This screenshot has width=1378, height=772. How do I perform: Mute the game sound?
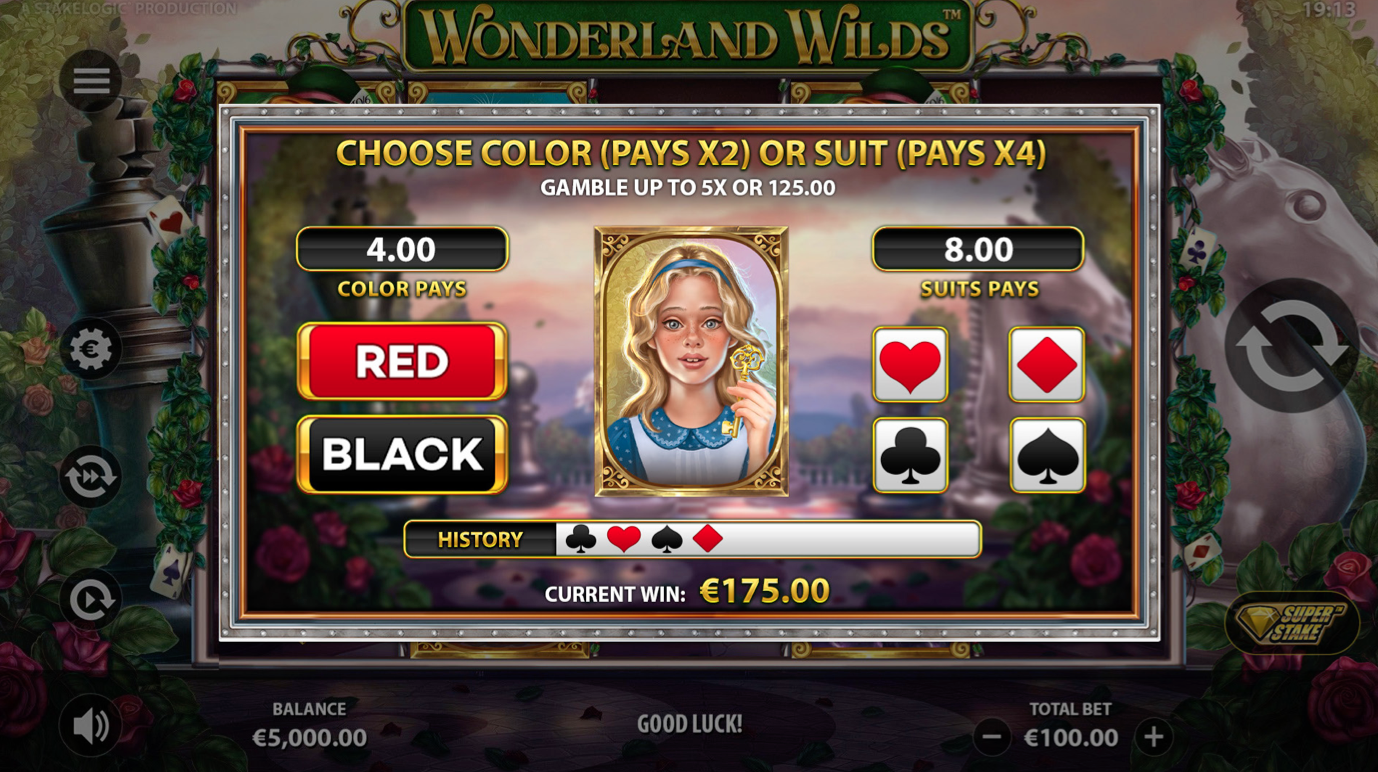(91, 725)
